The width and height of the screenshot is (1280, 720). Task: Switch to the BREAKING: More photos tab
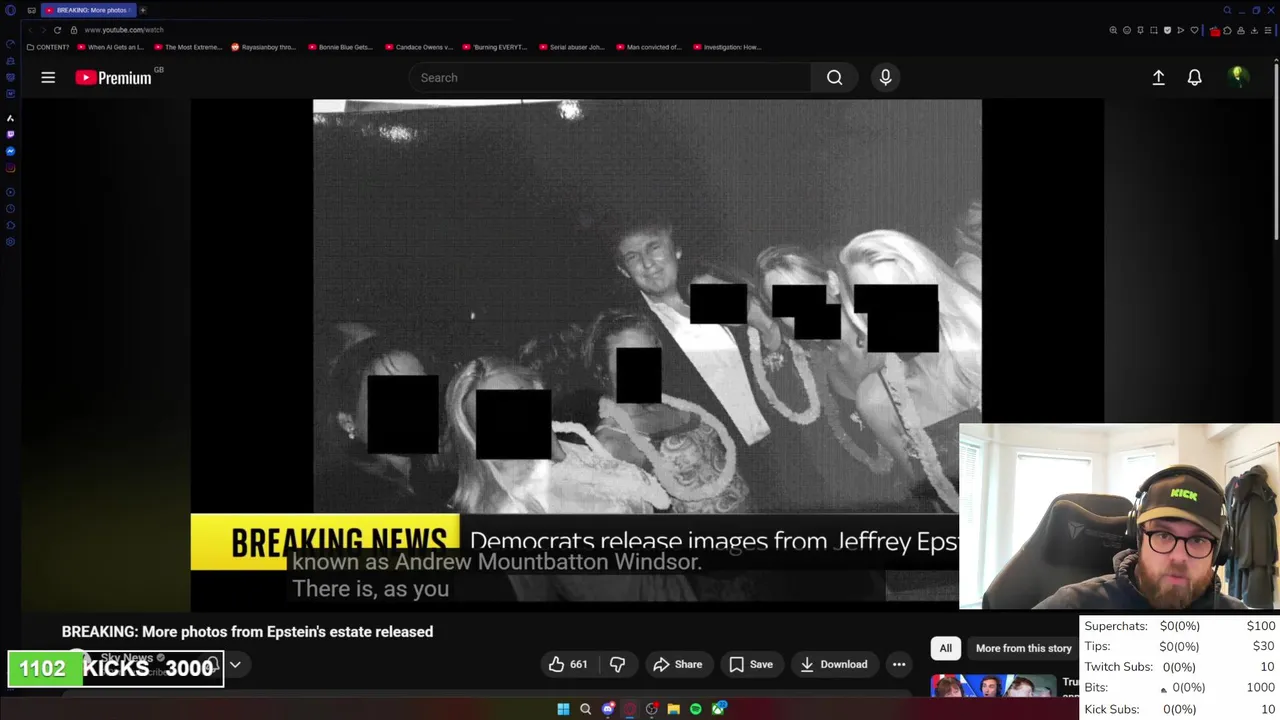pos(89,10)
